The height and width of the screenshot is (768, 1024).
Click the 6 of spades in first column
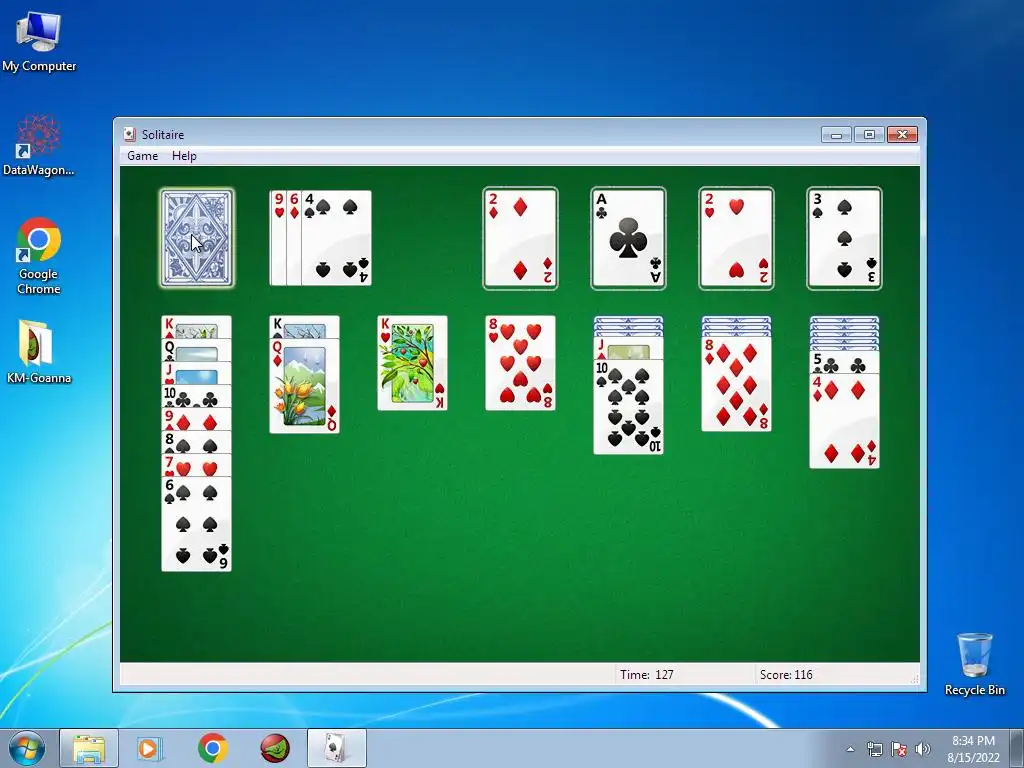197,524
